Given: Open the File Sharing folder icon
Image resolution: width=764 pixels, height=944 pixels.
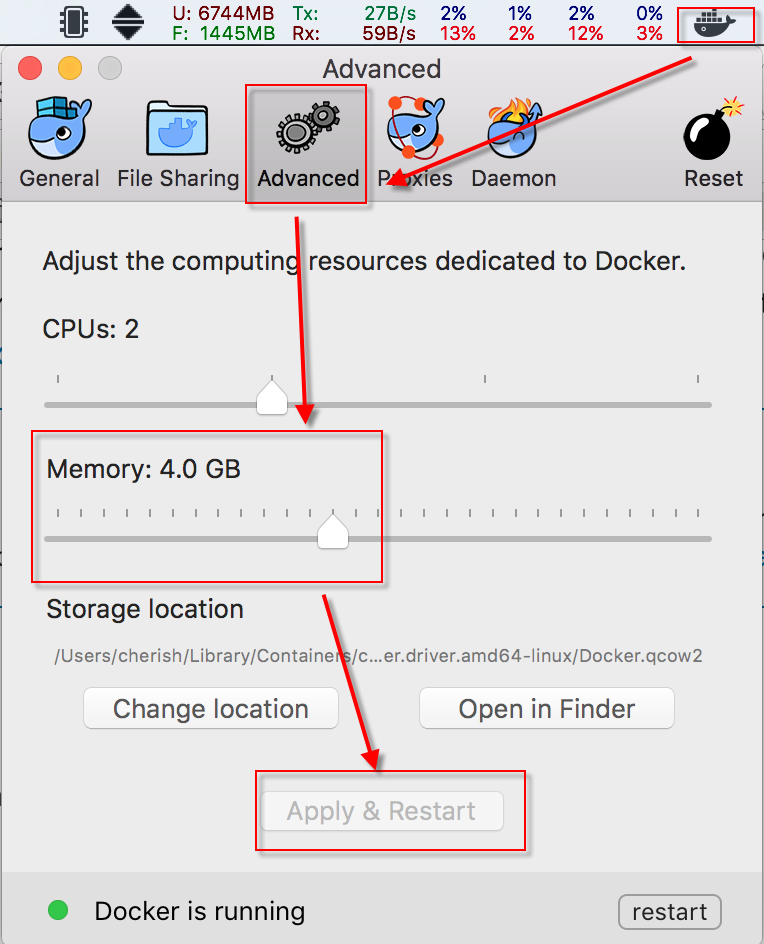Looking at the screenshot, I should tap(177, 129).
